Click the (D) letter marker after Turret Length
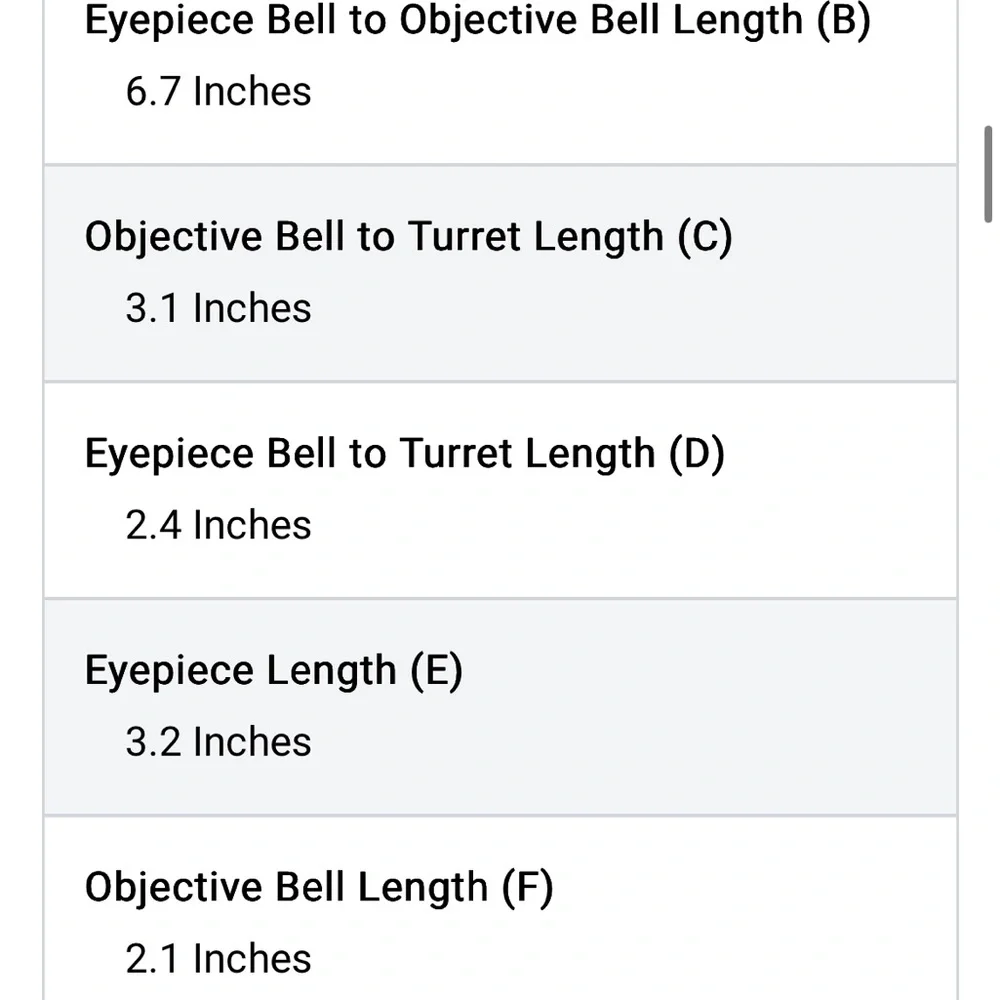 (696, 453)
